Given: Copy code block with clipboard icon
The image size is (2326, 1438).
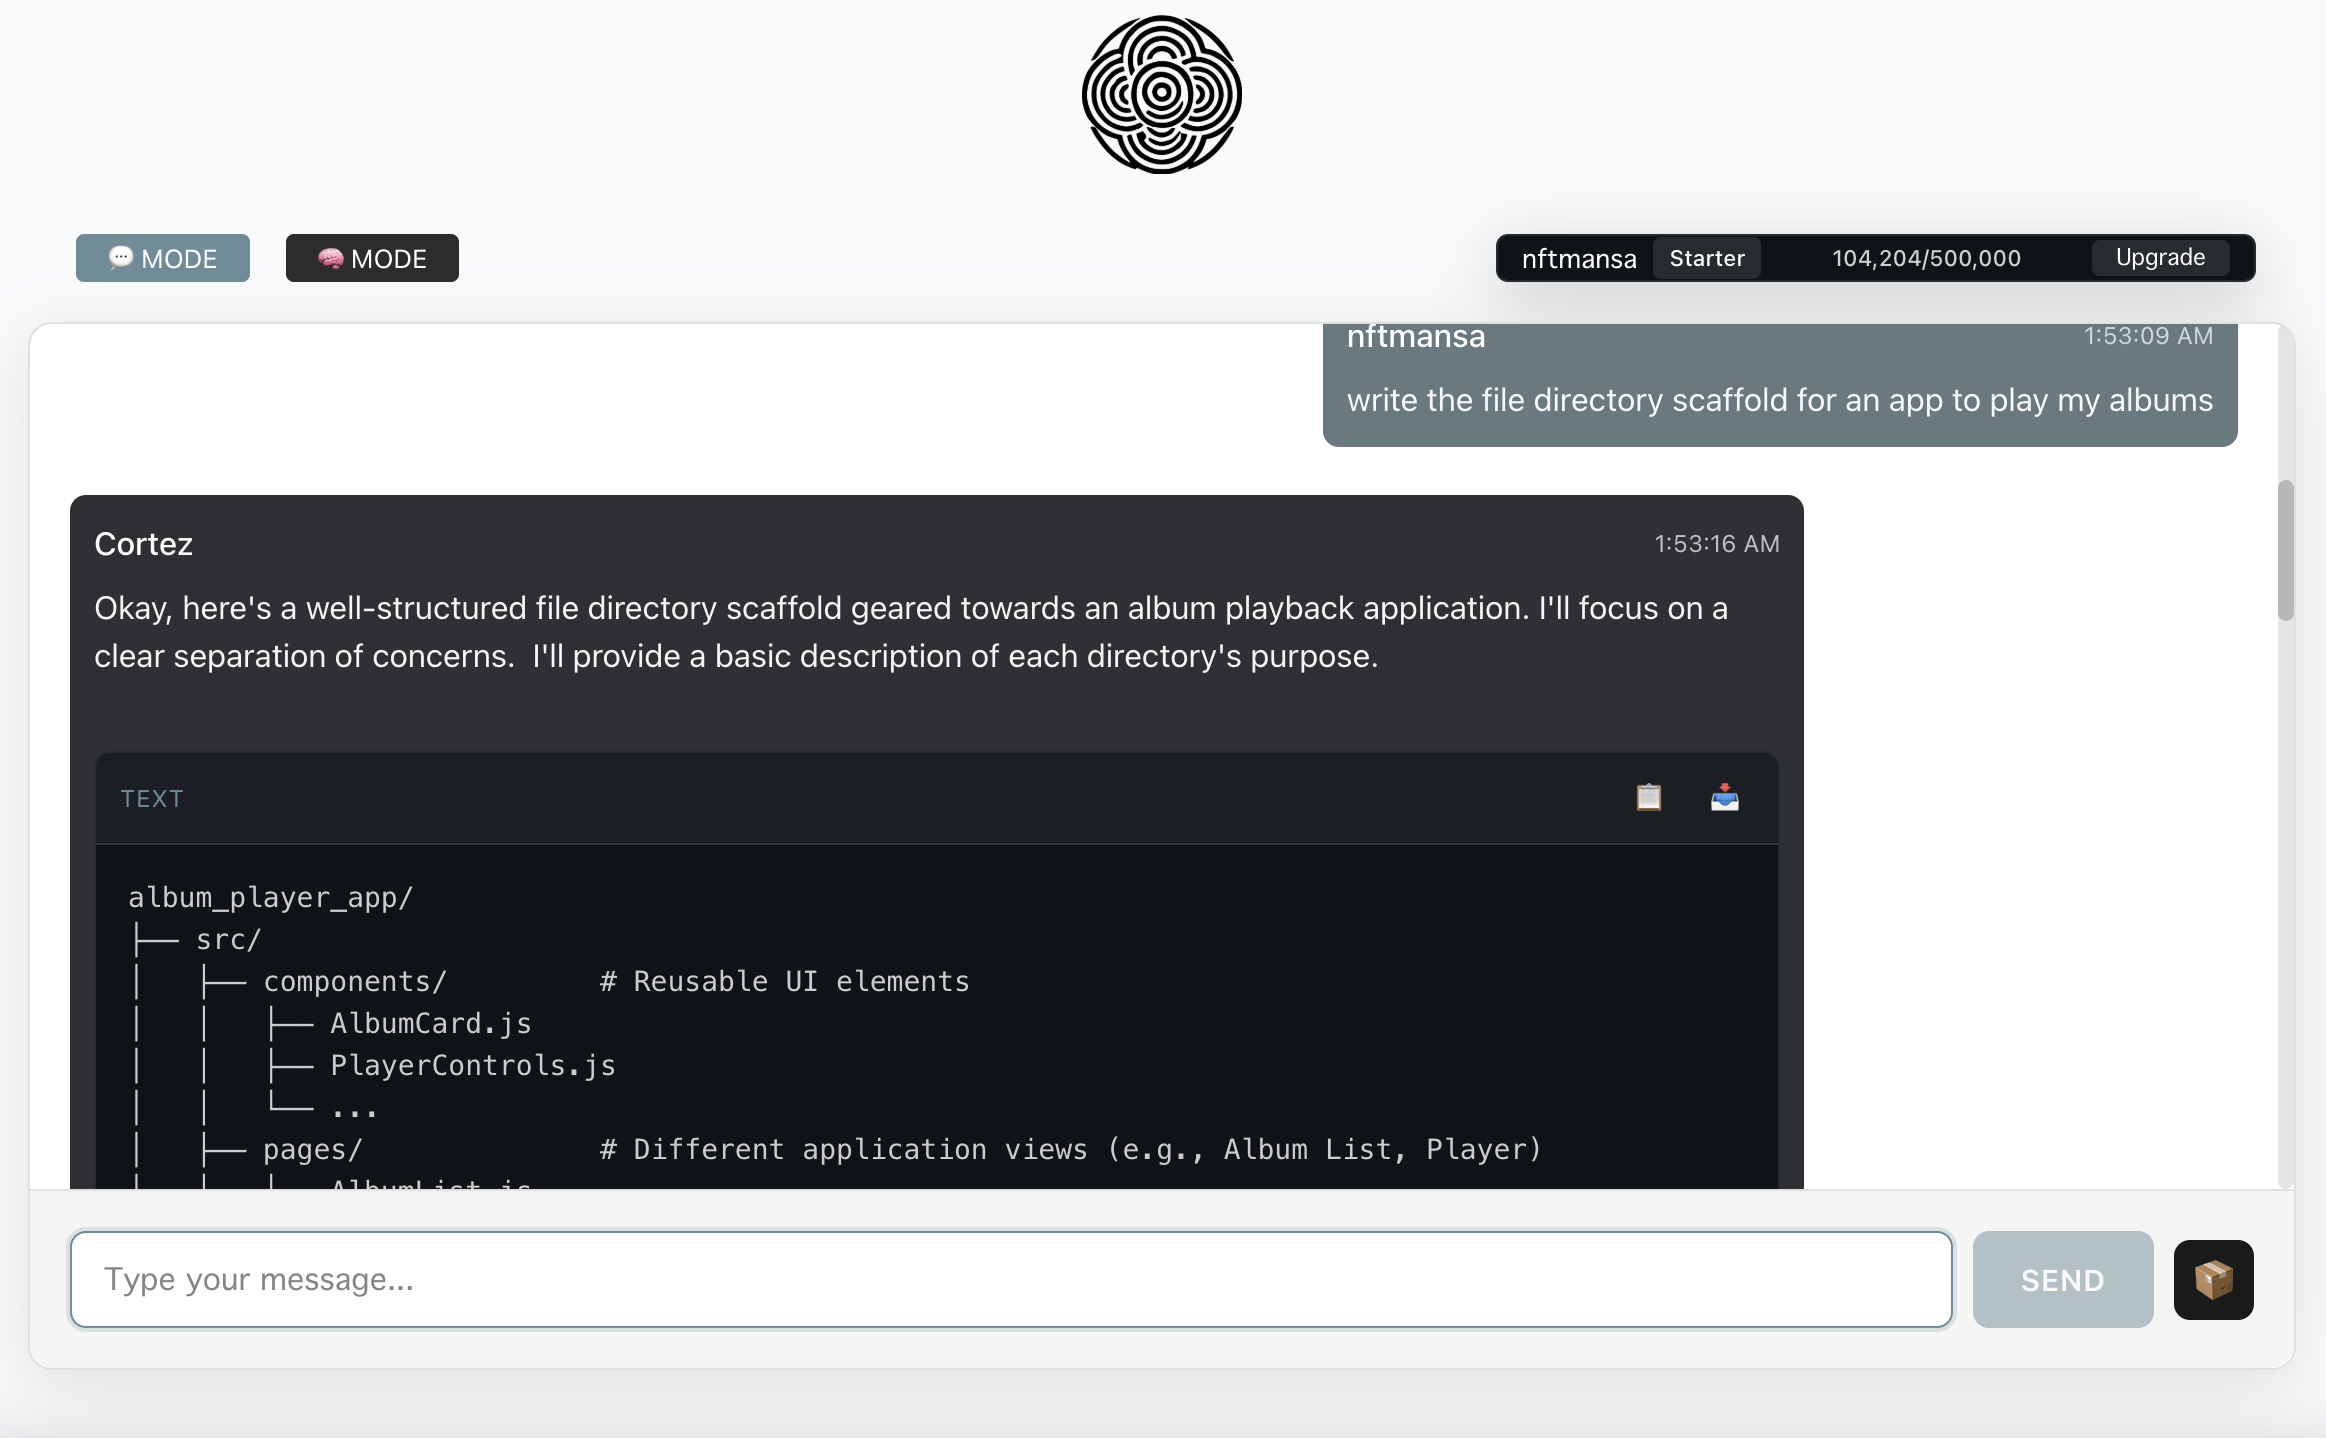Looking at the screenshot, I should (x=1648, y=797).
